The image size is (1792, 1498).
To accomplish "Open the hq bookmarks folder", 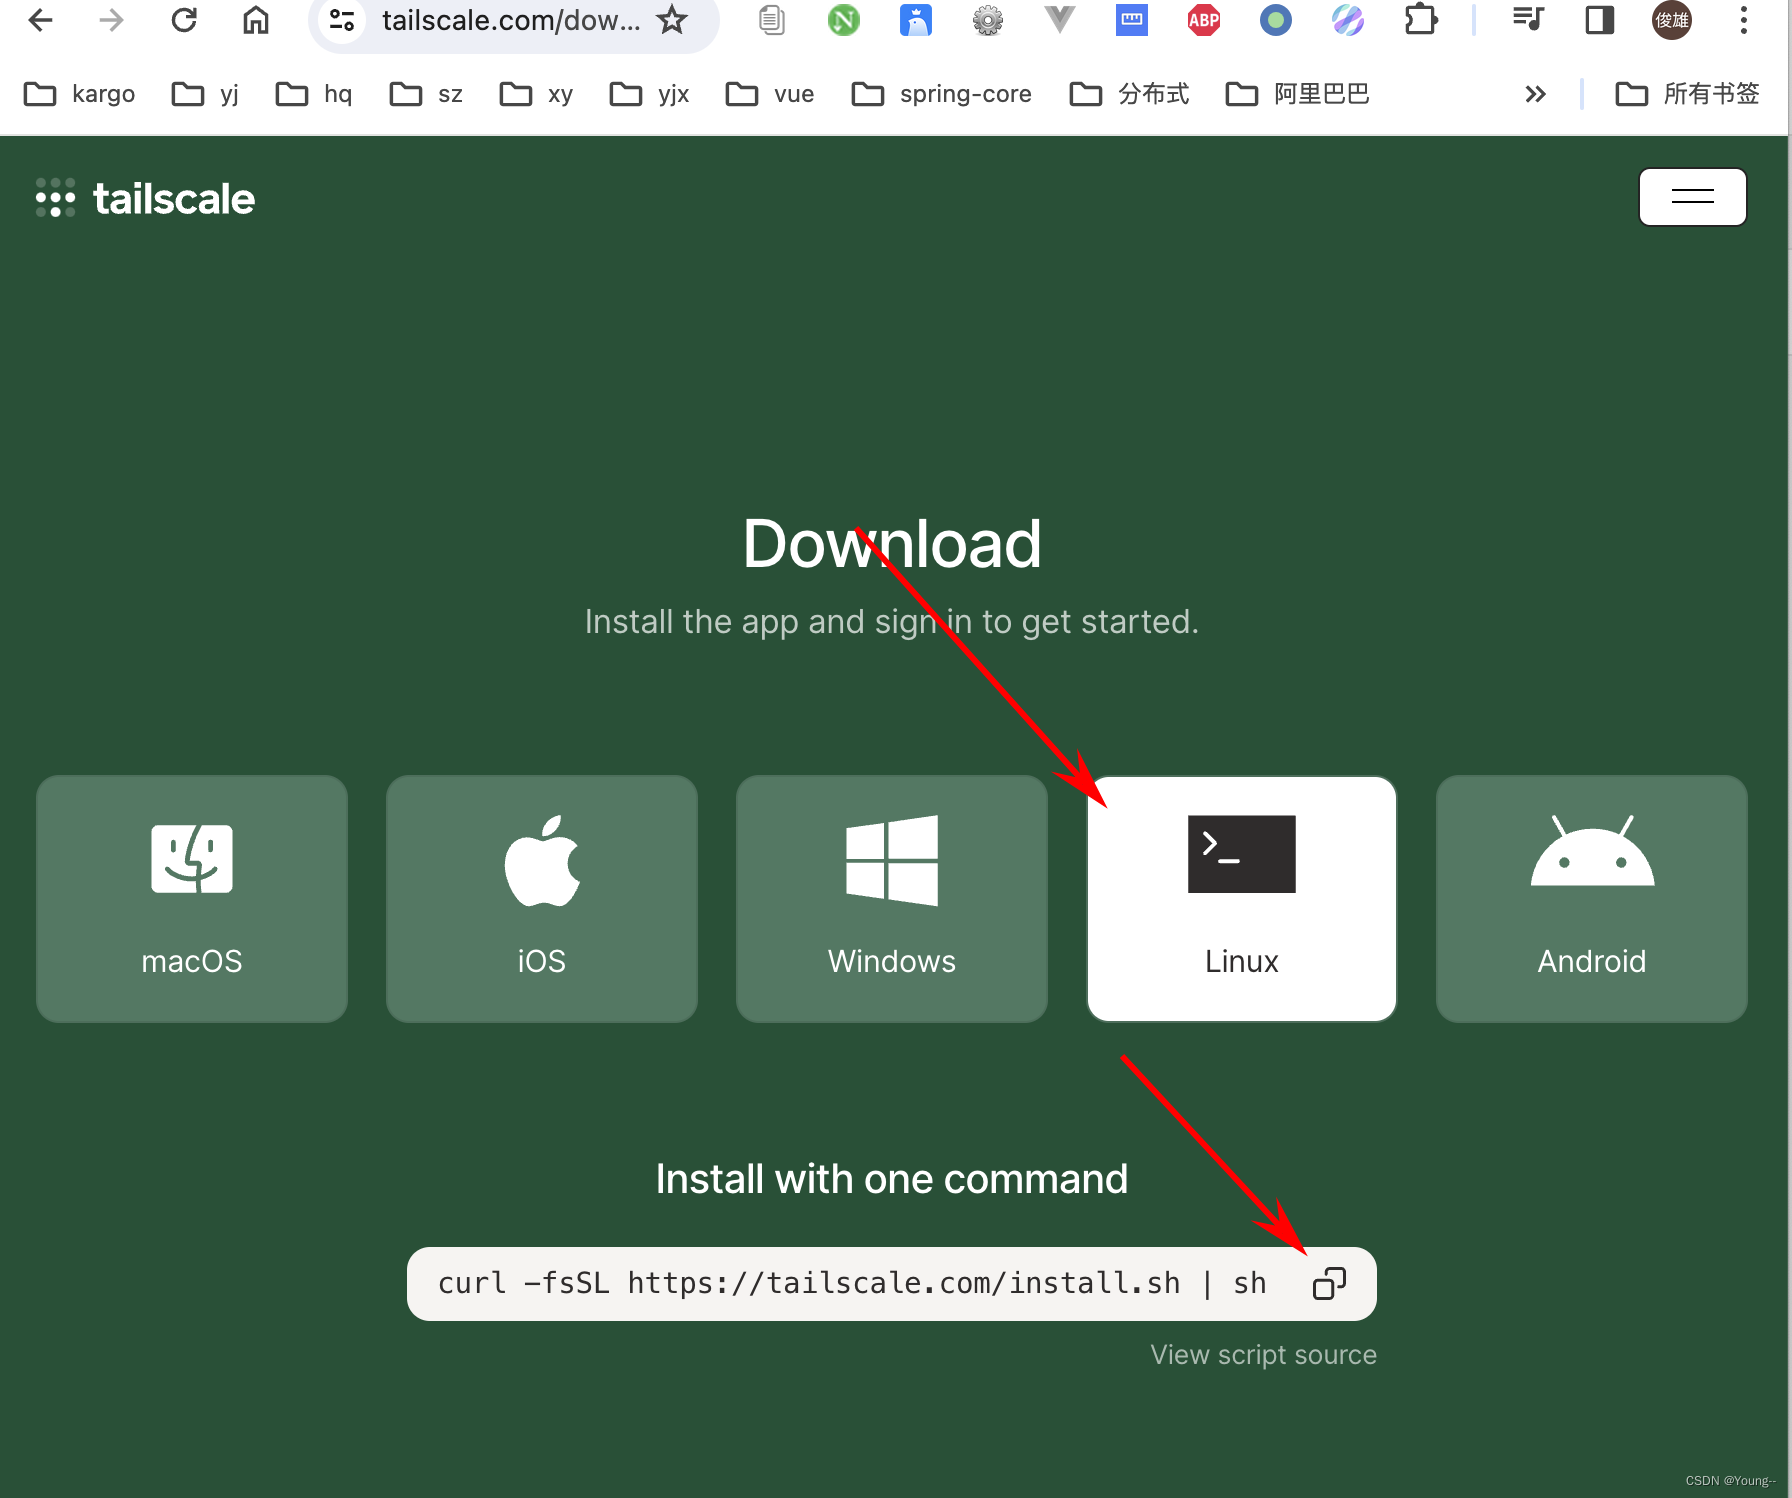I will [x=314, y=94].
